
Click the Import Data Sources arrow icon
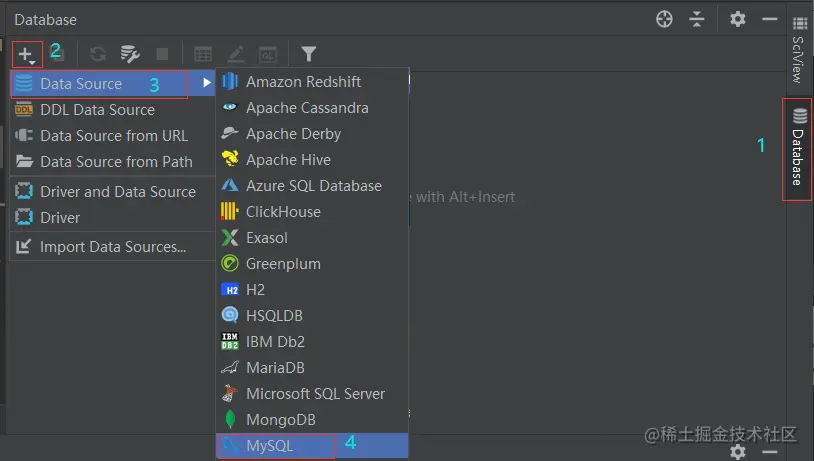pyautogui.click(x=23, y=246)
